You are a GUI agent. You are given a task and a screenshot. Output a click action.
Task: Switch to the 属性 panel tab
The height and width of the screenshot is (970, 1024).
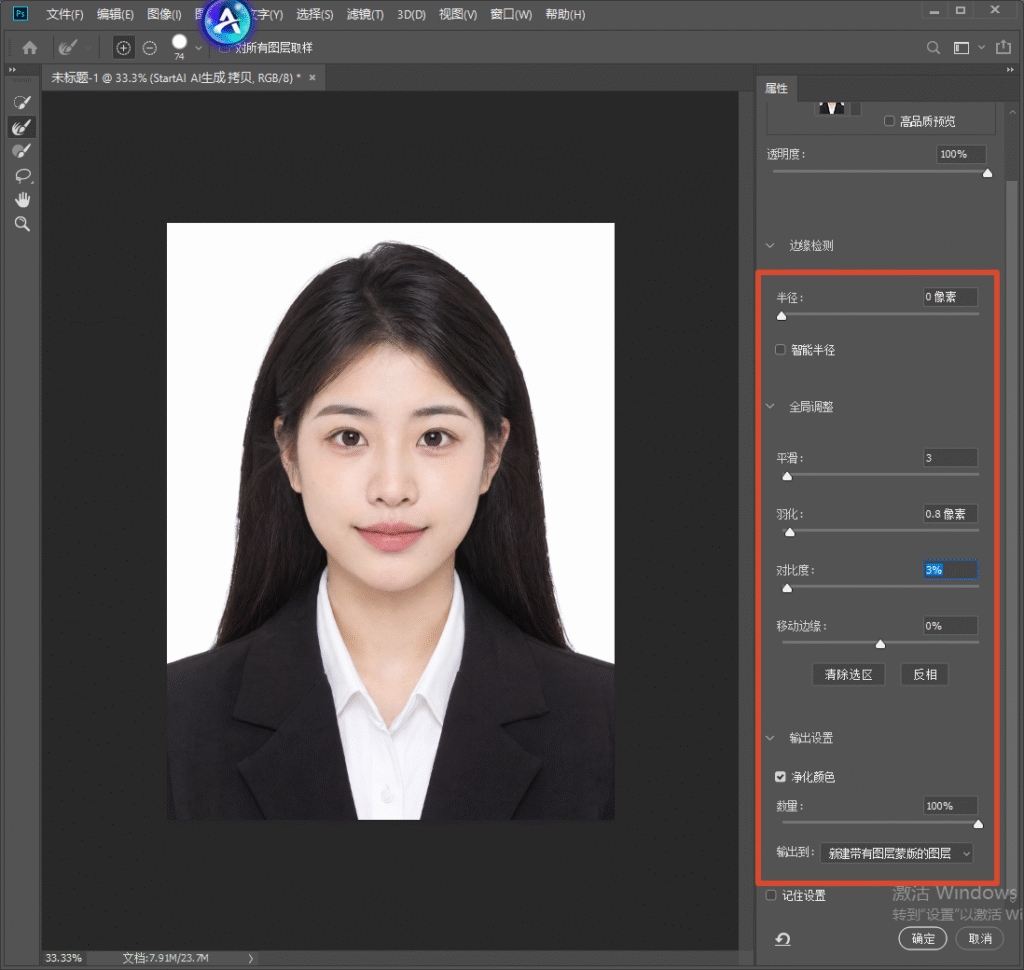[x=776, y=88]
